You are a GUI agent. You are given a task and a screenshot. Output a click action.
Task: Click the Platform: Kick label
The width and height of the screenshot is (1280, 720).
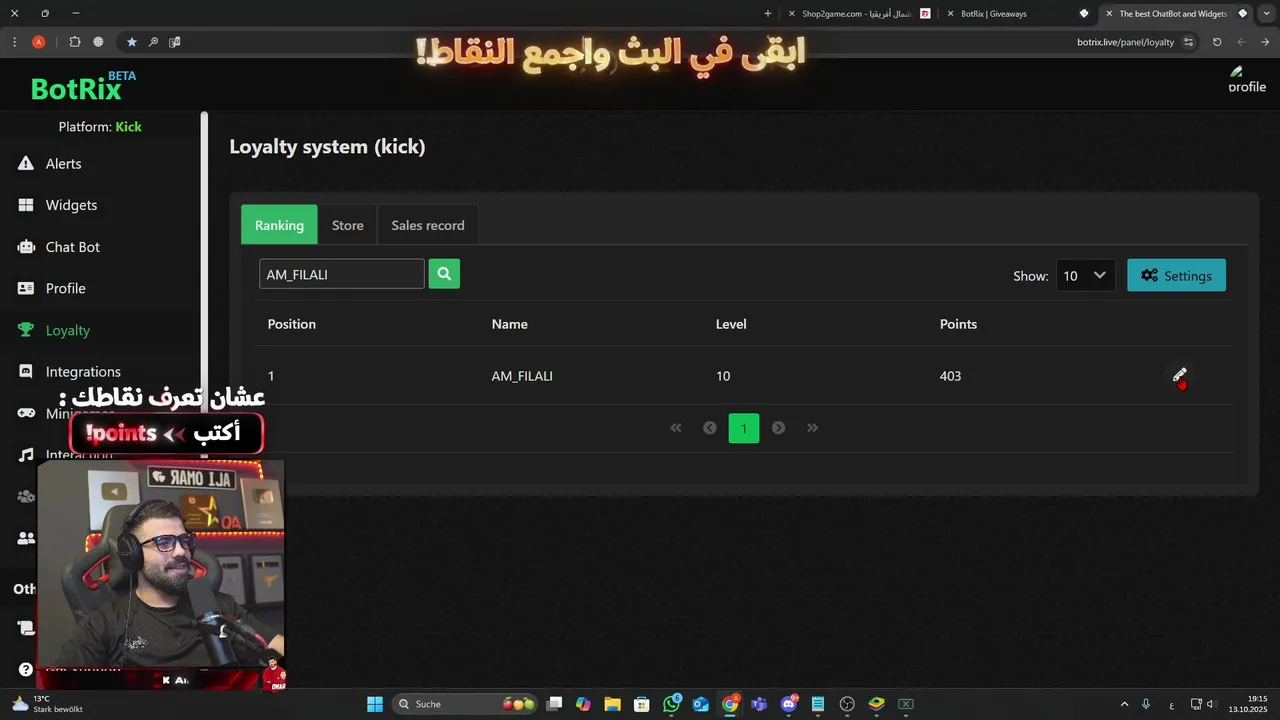pyautogui.click(x=100, y=127)
